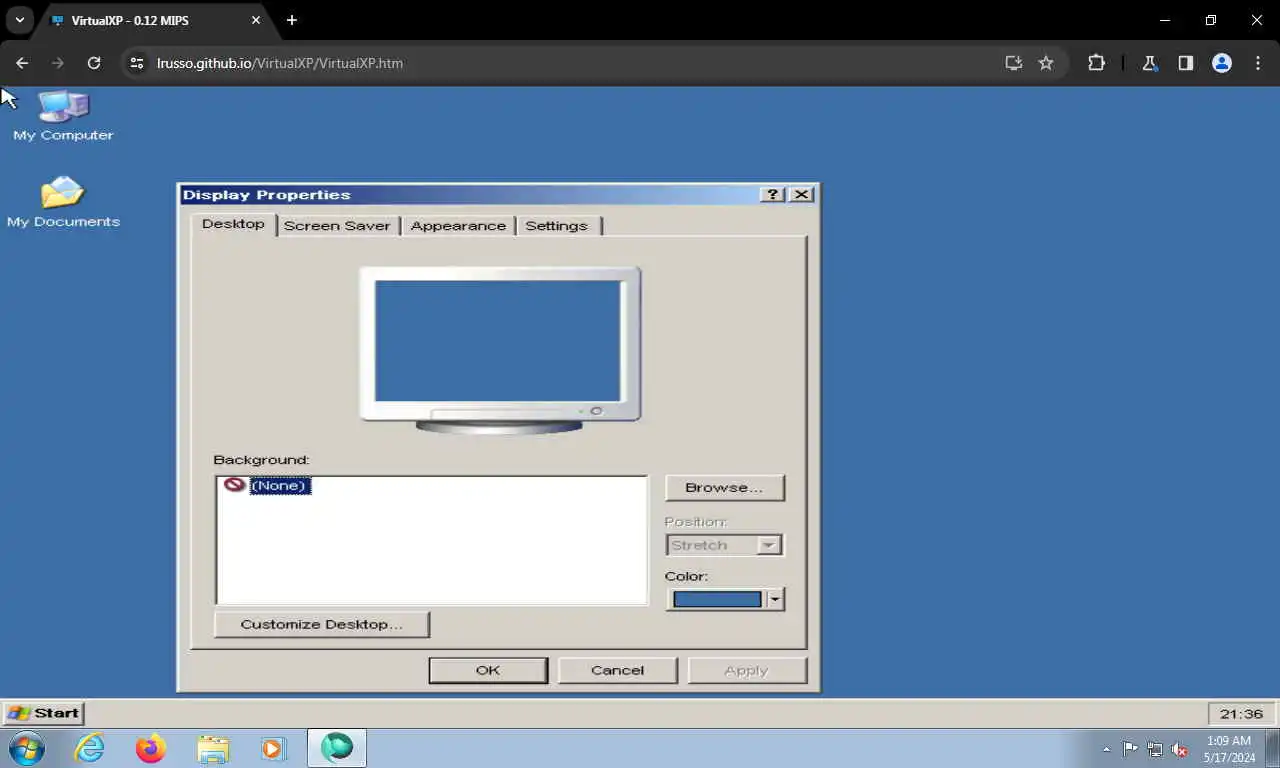Switch to the Appearance tab
Viewport: 1280px width, 768px height.
tap(458, 226)
